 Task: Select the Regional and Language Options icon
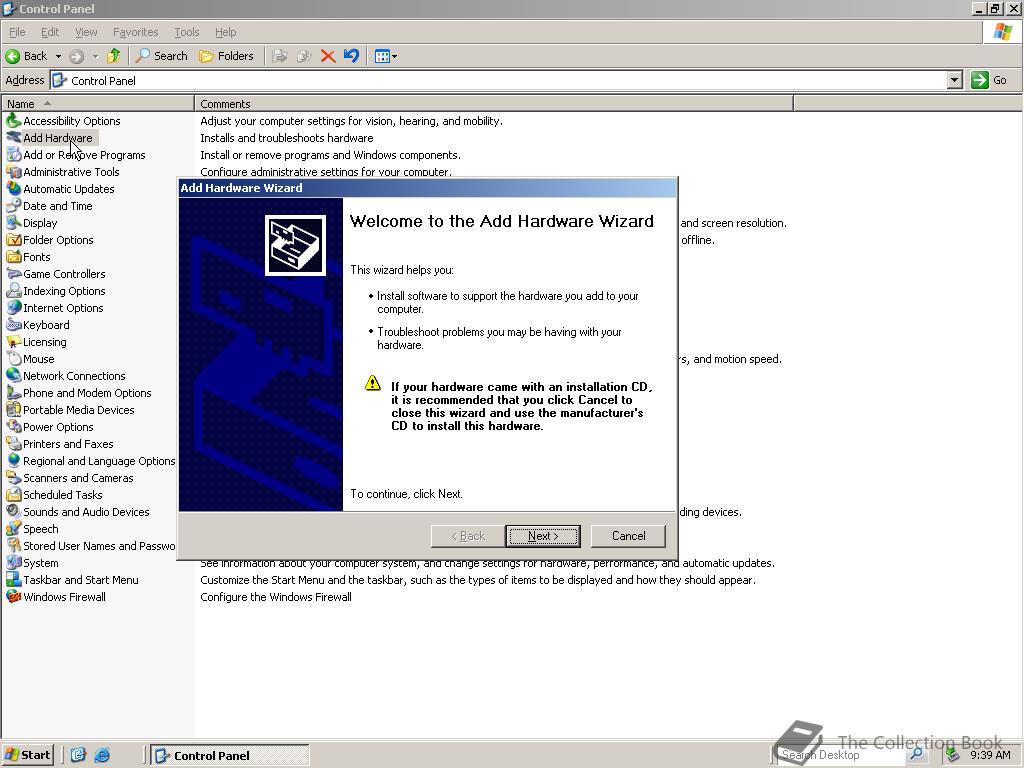[x=13, y=460]
